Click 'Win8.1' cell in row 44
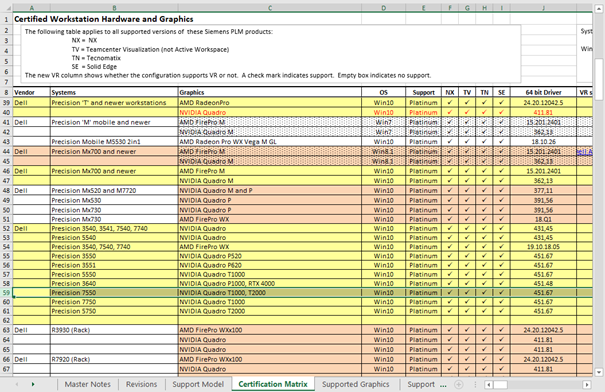This screenshot has width=605, height=392. (x=384, y=151)
